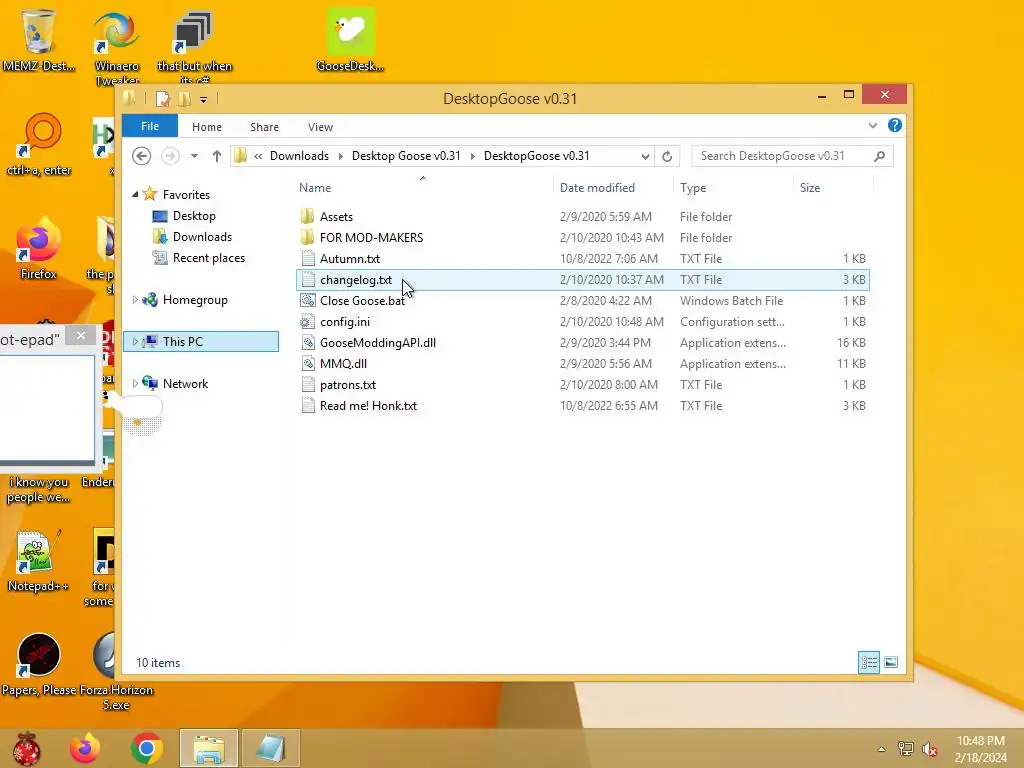1024x768 pixels.
Task: Go up one folder level with Up arrow
Action: [x=217, y=156]
